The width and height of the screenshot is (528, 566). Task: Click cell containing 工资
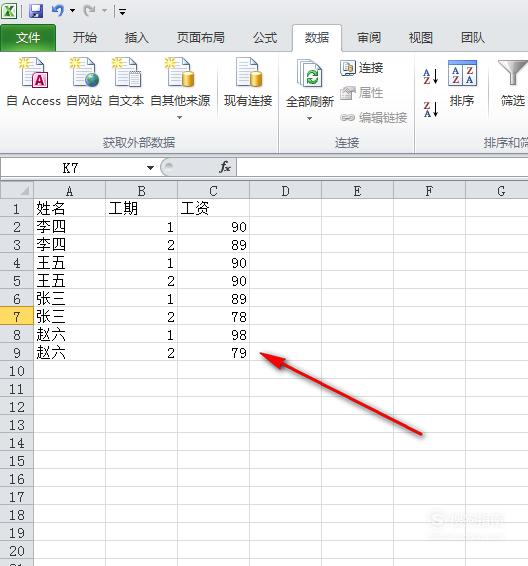click(x=213, y=208)
